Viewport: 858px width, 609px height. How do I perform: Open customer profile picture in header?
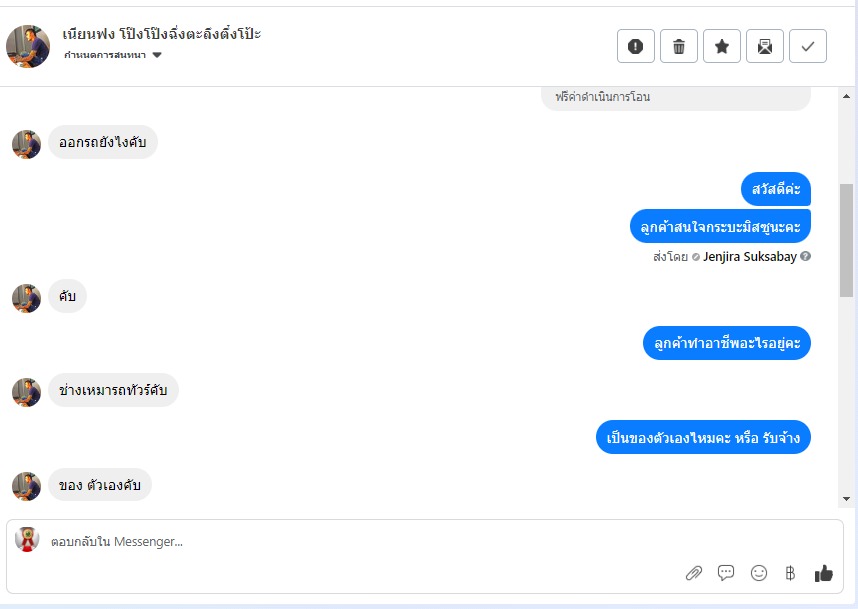(28, 46)
